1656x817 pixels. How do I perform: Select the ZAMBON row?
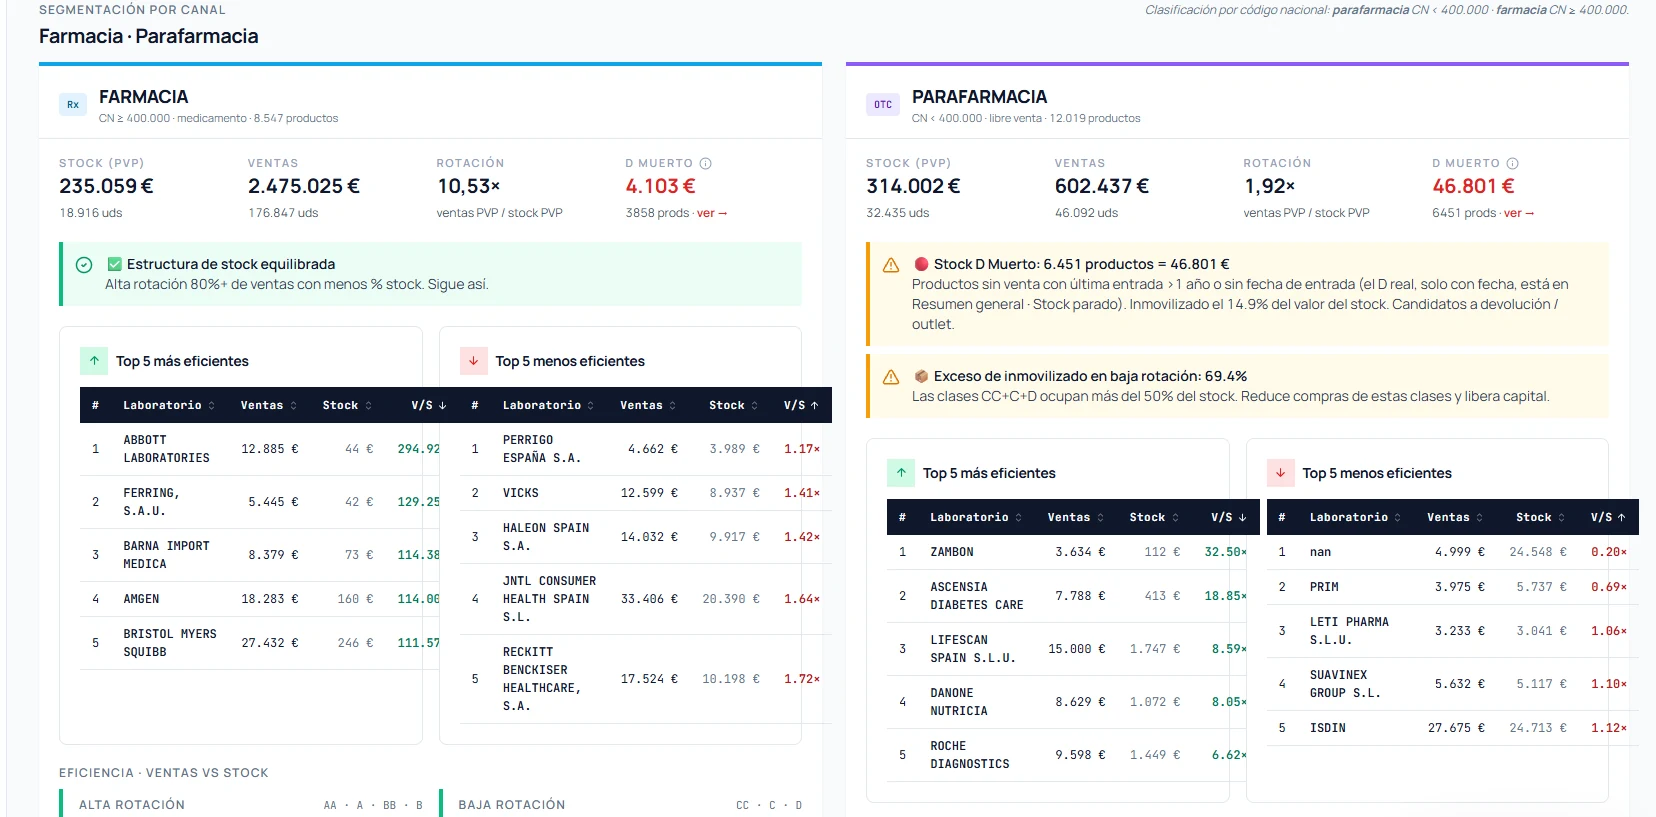point(1067,552)
